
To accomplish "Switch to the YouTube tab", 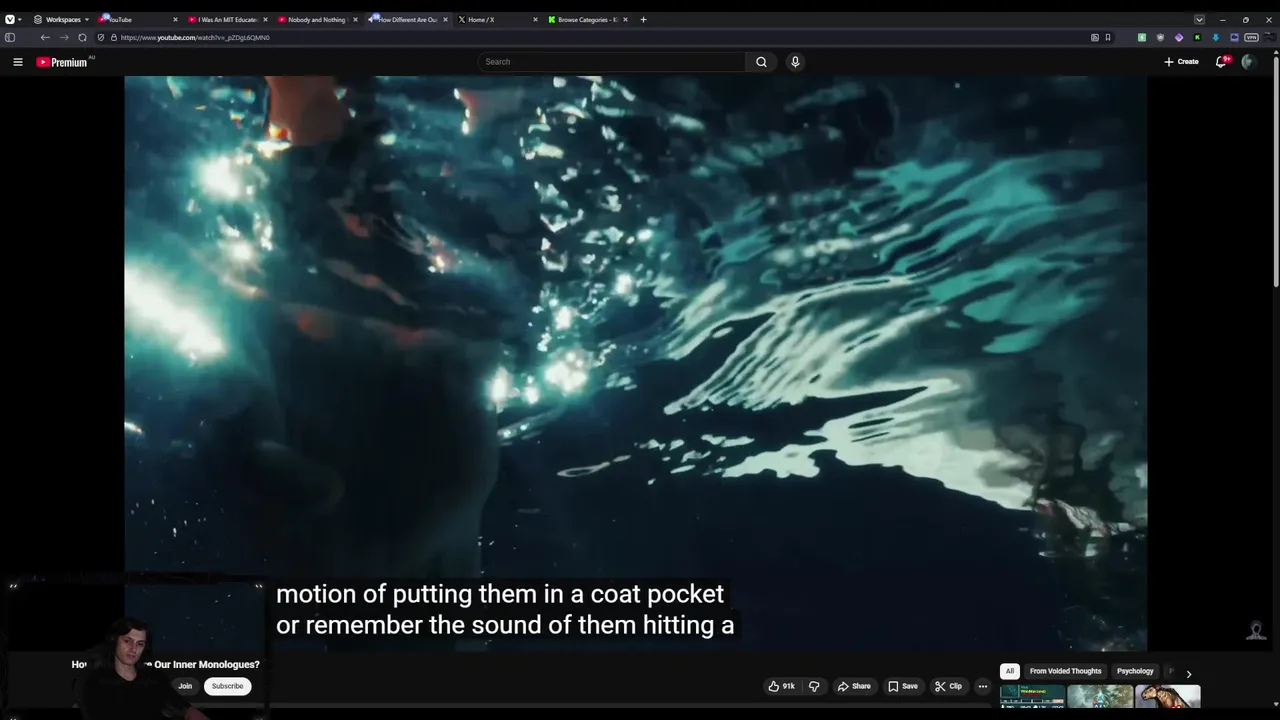I will (139, 19).
